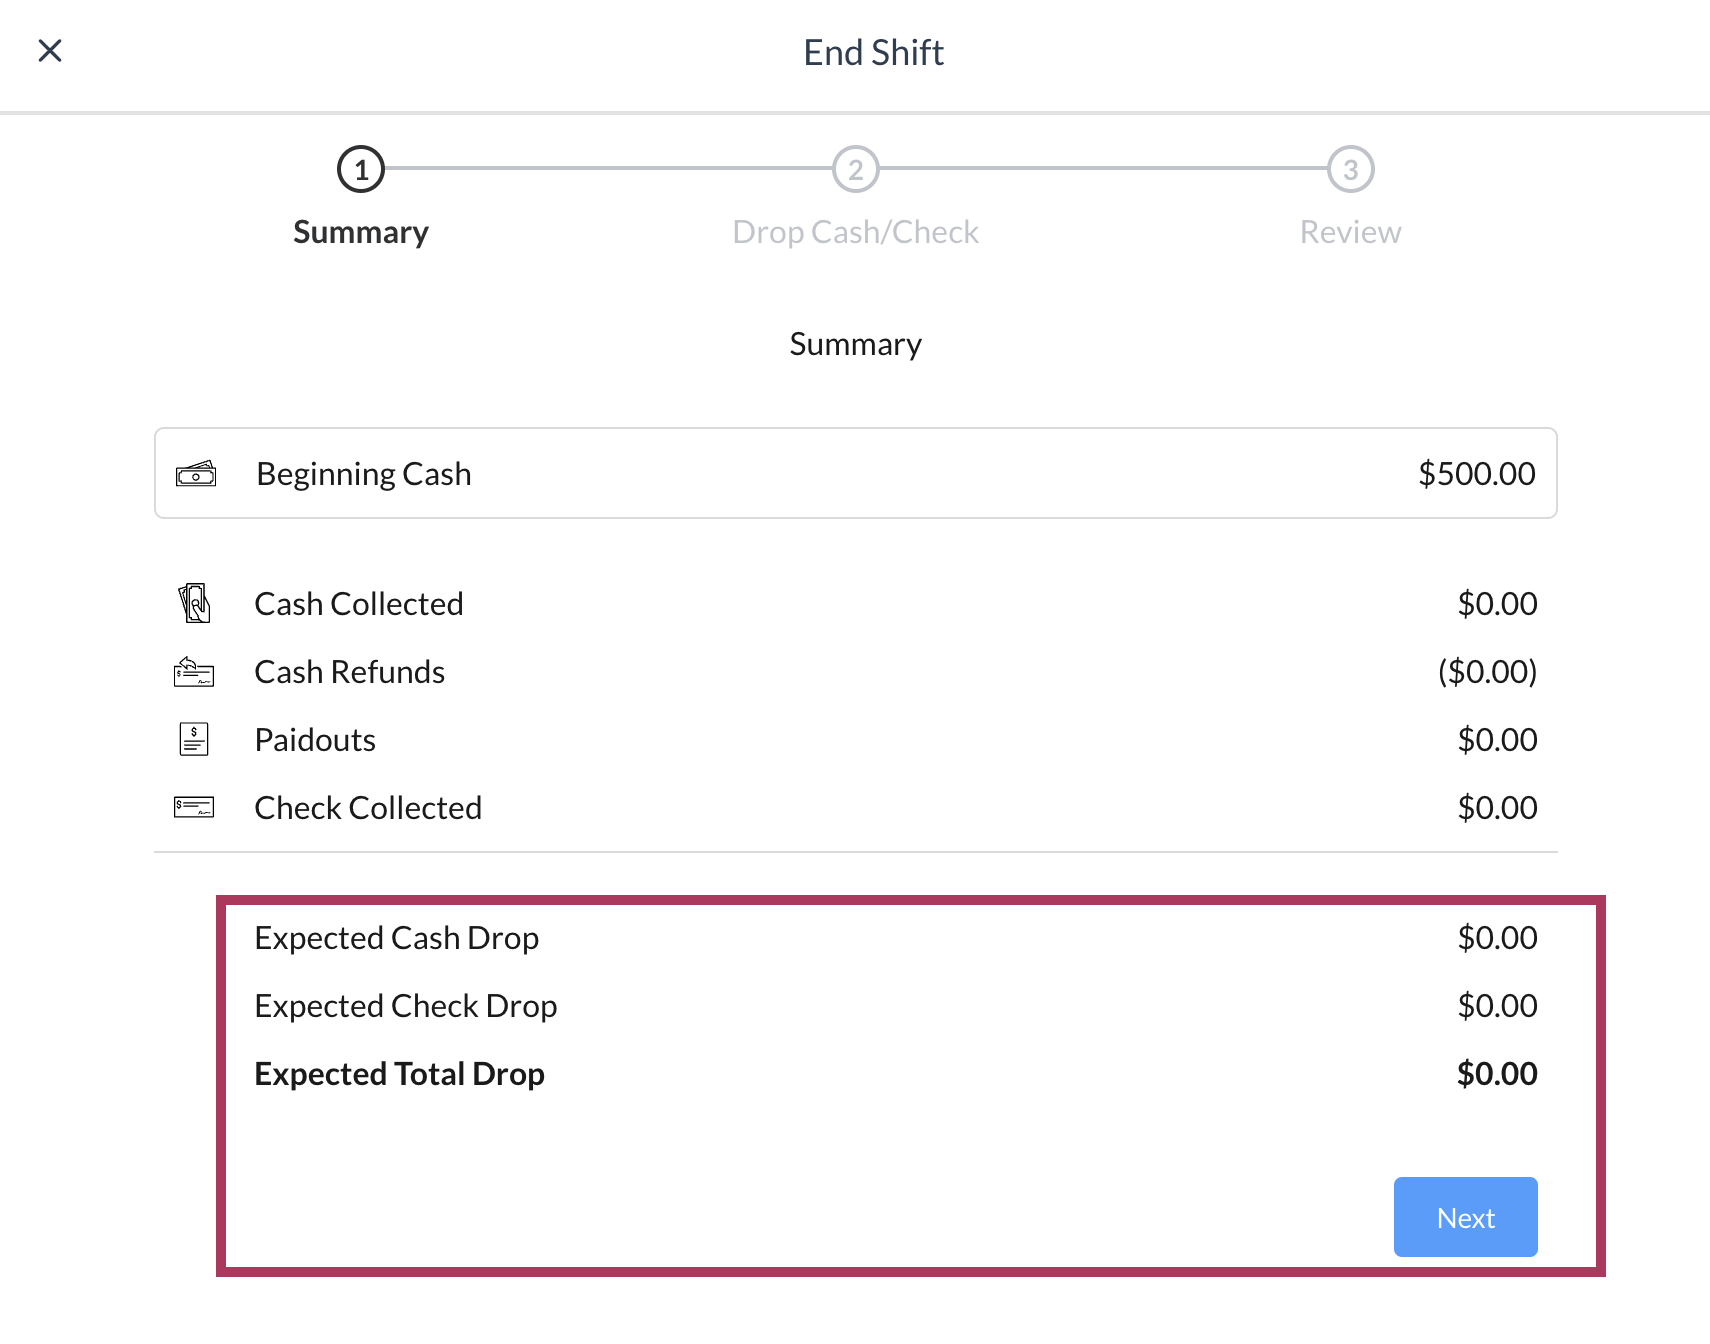Click the Cash Collected hand icon
The image size is (1710, 1344).
click(195, 603)
